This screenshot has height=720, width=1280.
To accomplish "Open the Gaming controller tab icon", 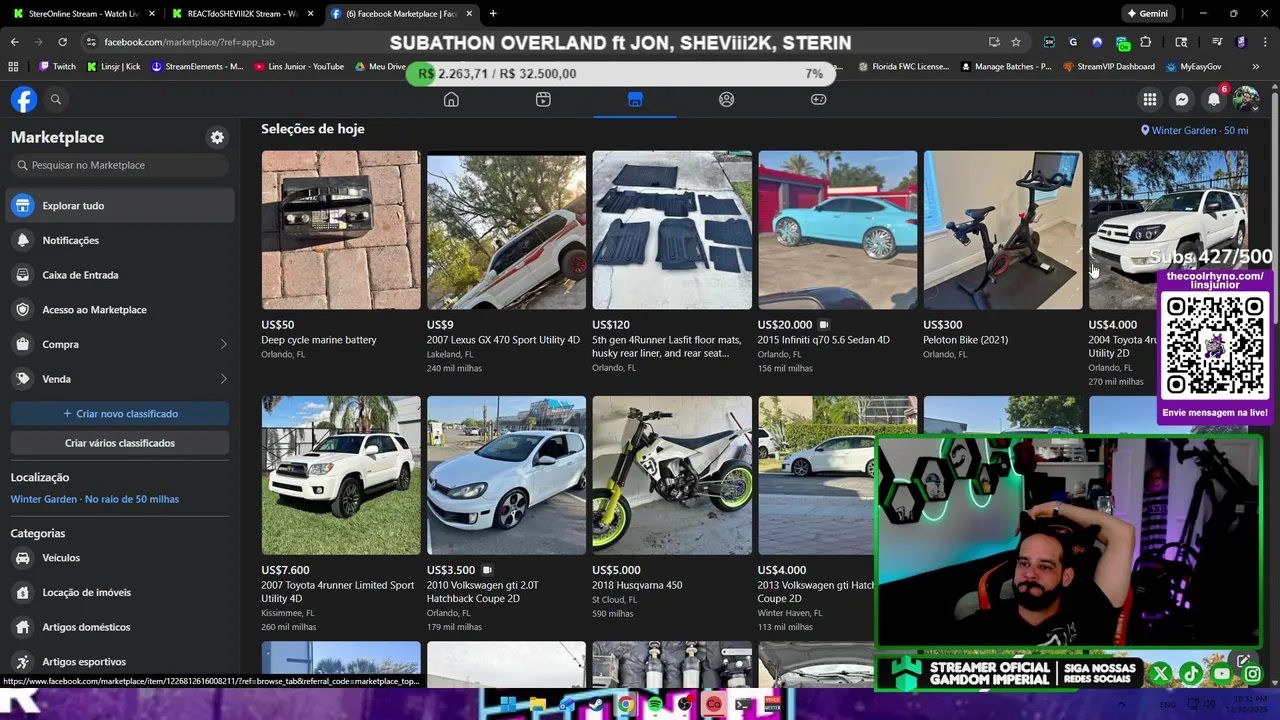I will (819, 99).
